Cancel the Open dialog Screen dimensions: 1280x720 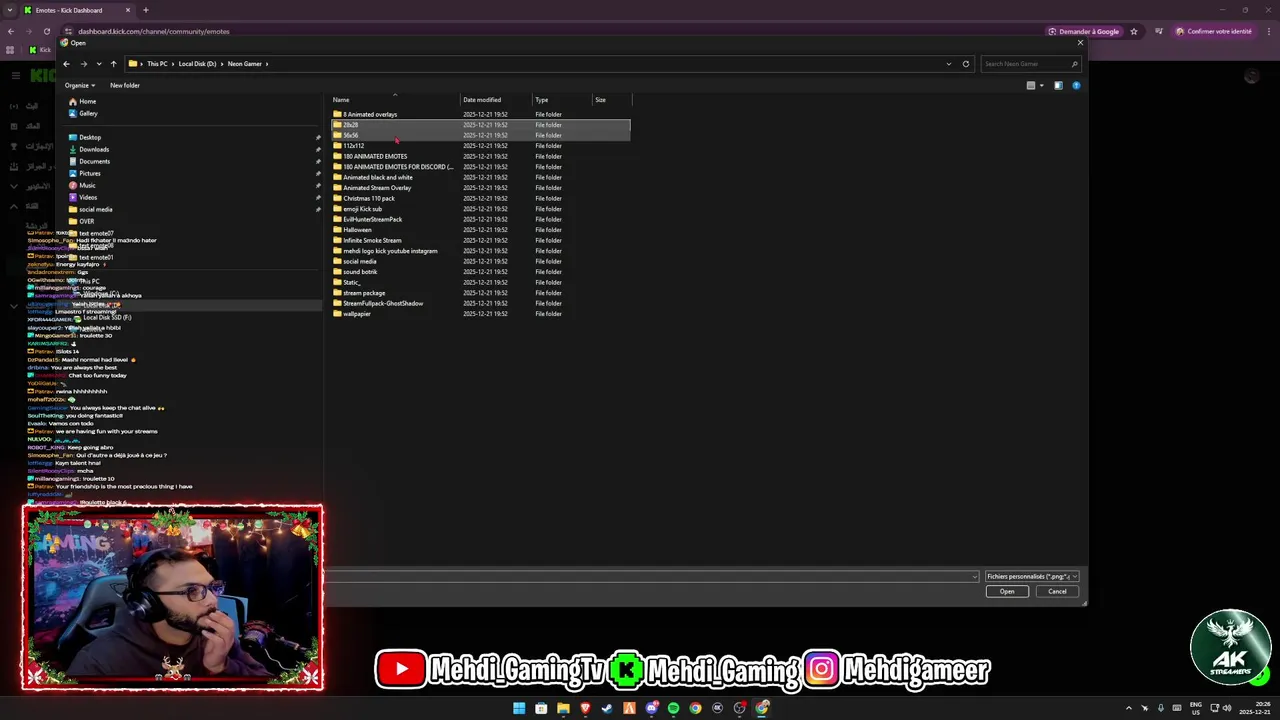tap(1057, 592)
